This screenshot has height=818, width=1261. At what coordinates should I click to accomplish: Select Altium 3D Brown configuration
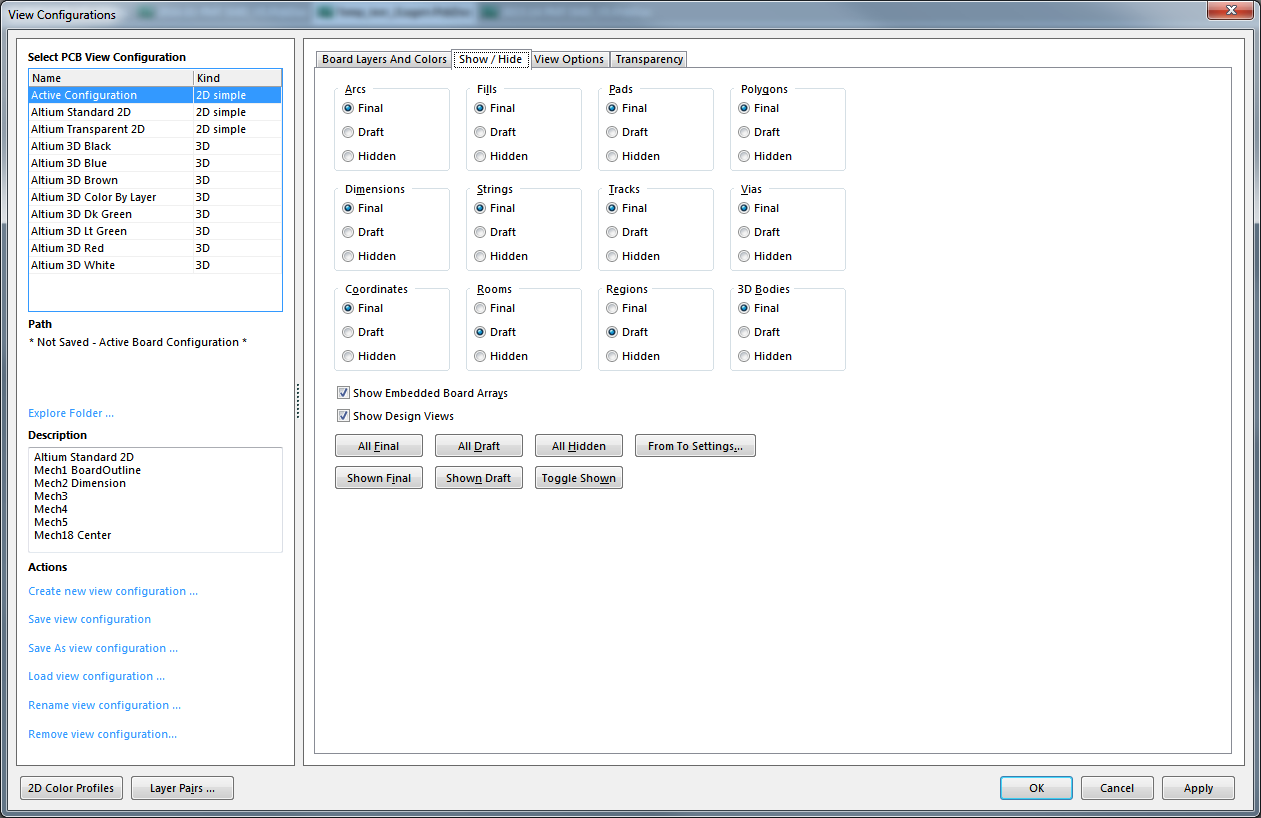[x=155, y=180]
